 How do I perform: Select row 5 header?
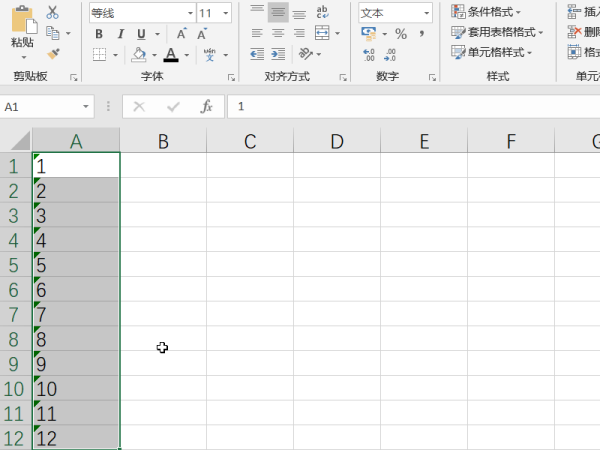click(x=16, y=264)
